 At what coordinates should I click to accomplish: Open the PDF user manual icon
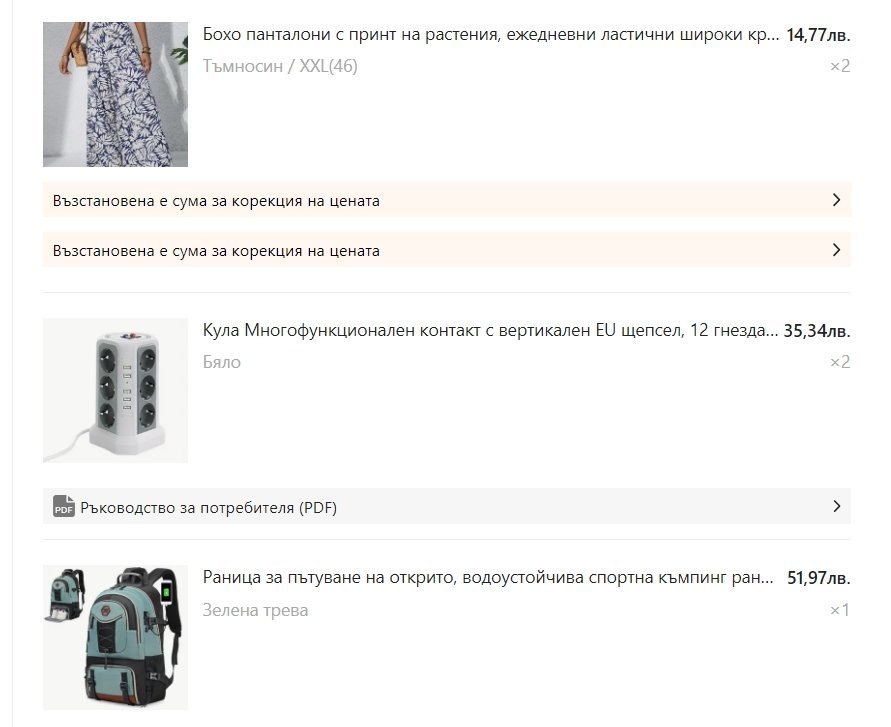tap(64, 506)
